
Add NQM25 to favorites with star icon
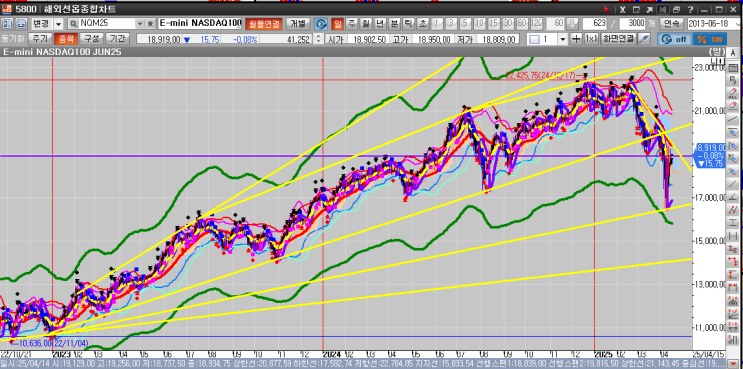coord(150,24)
